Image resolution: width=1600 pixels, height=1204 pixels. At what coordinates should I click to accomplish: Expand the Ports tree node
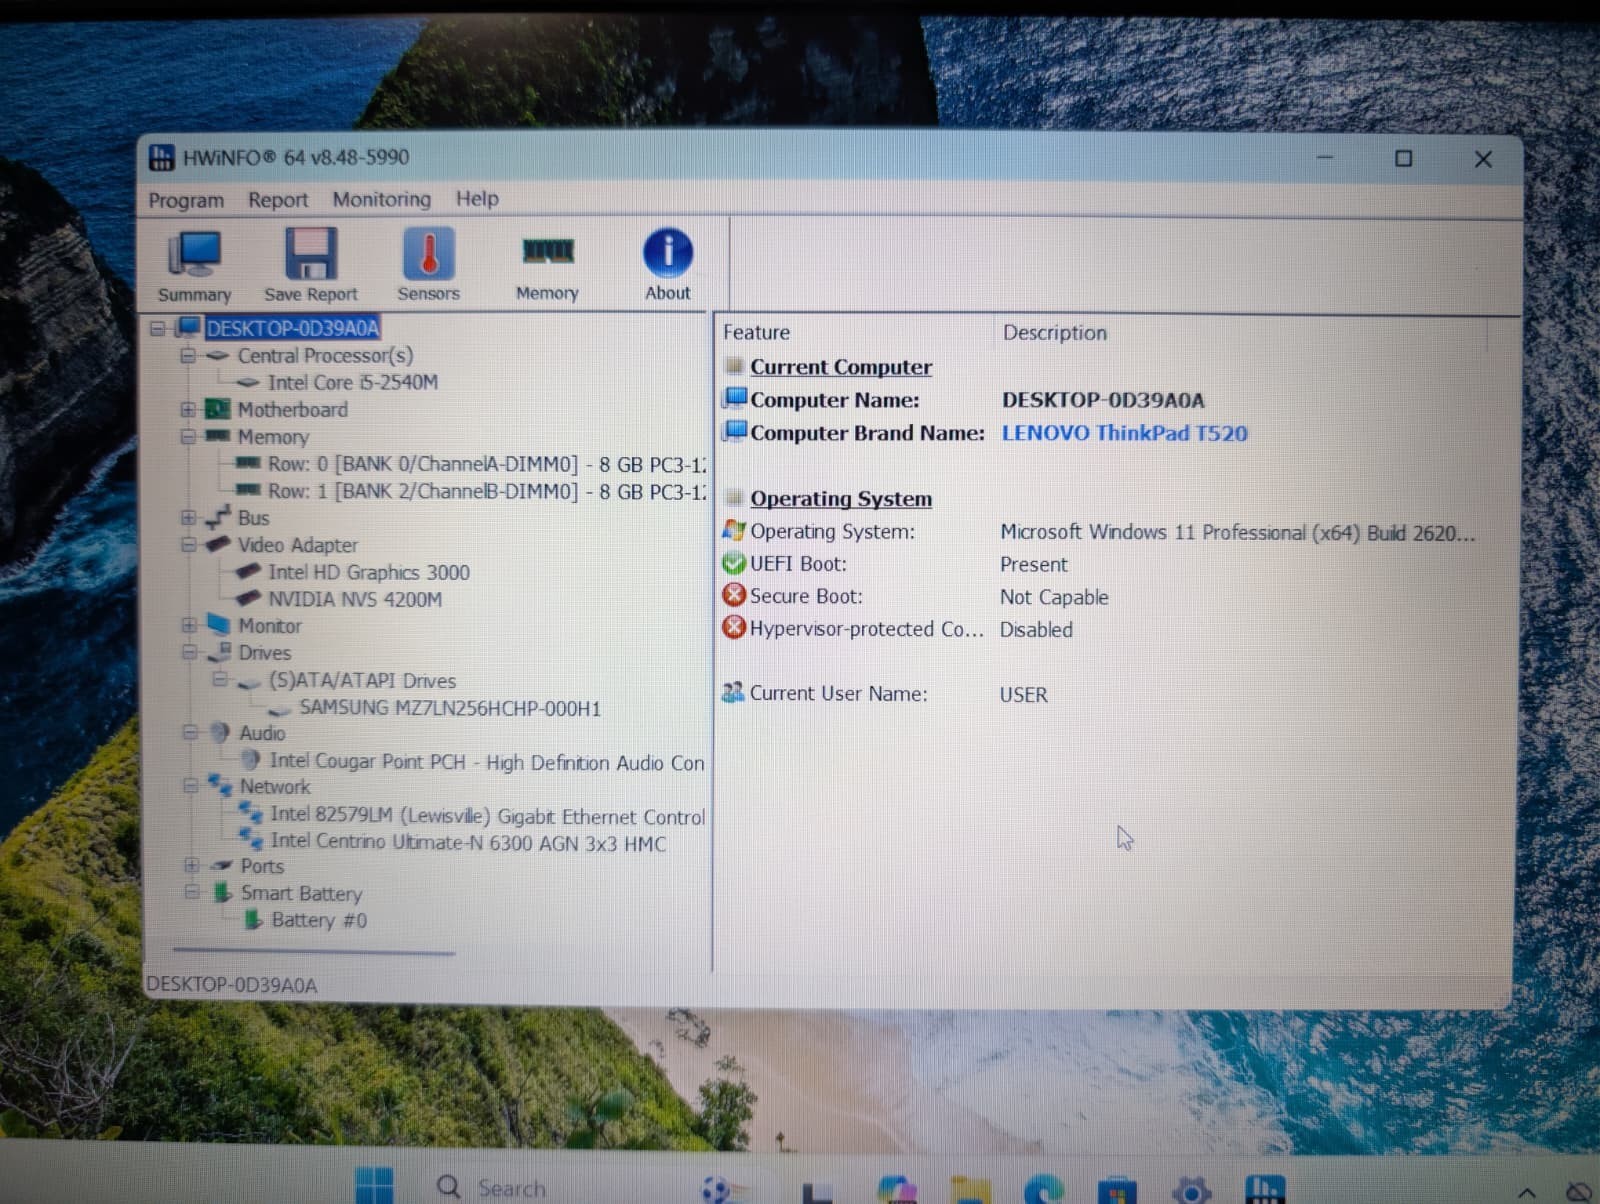click(190, 865)
